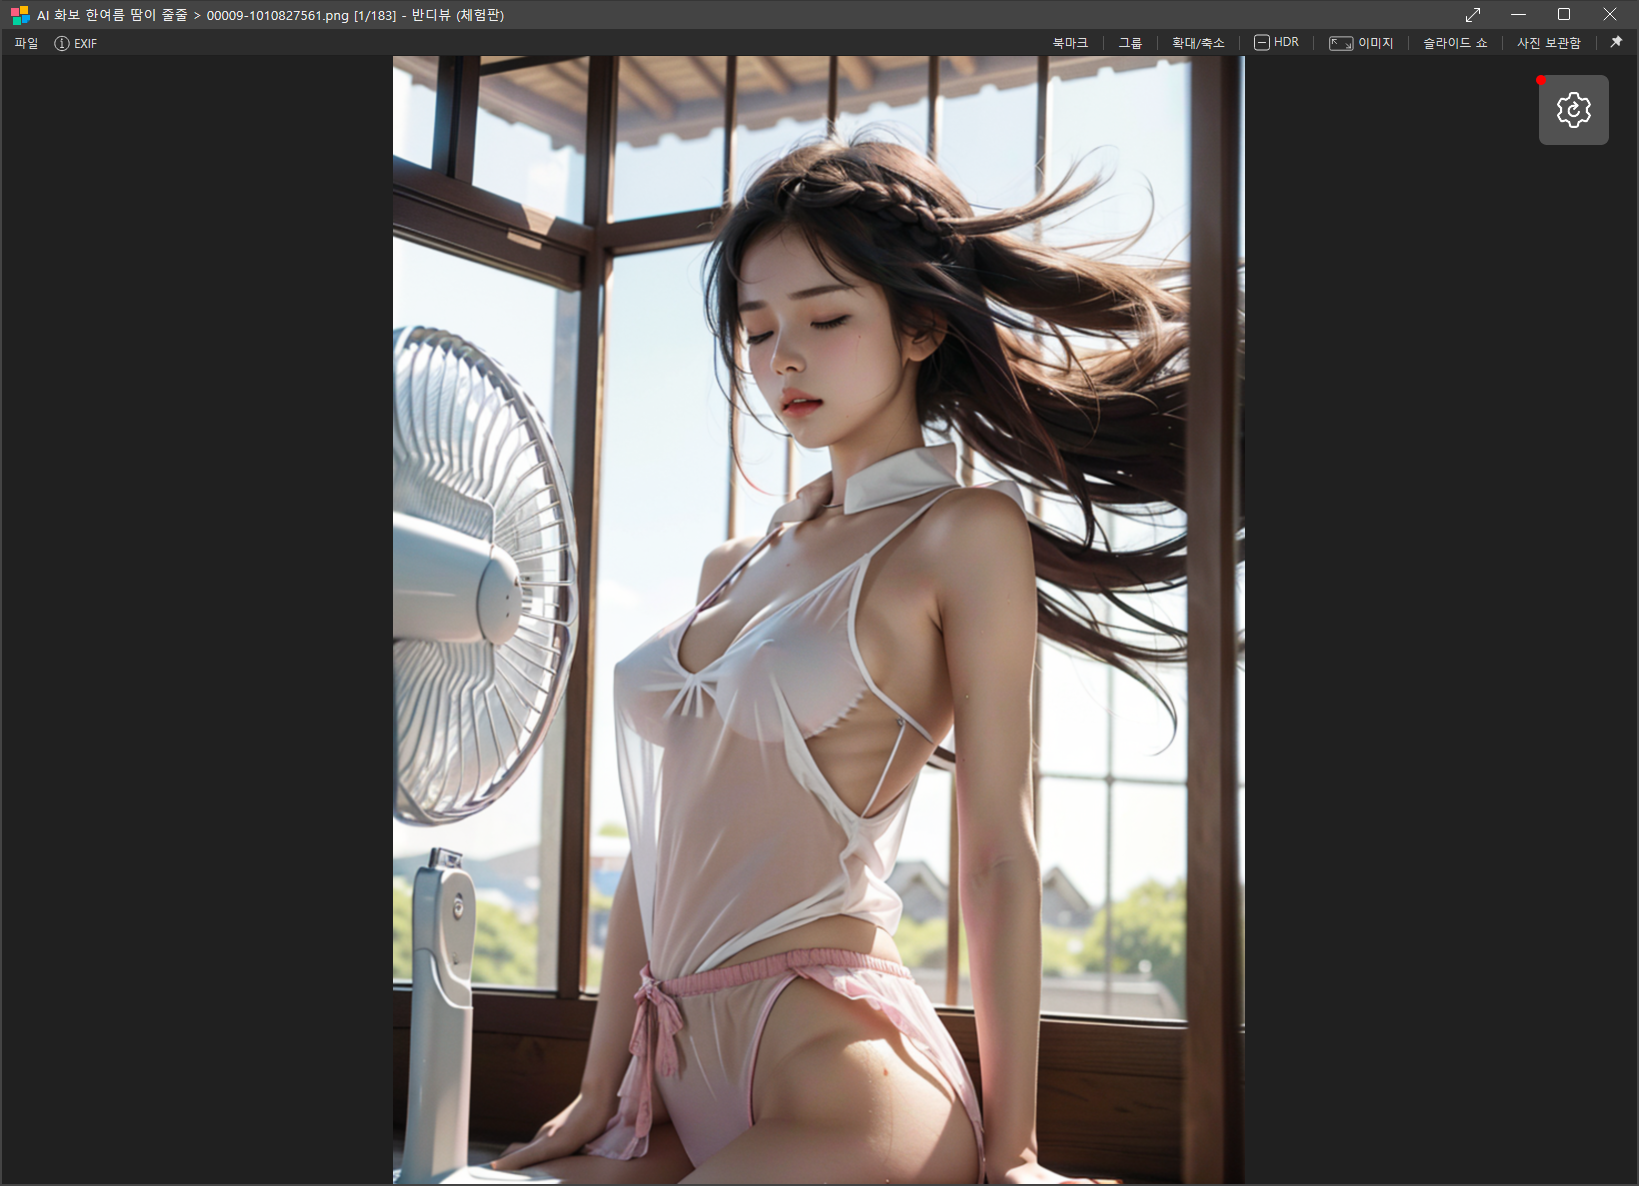Open the 파일 menu
The image size is (1639, 1186).
tap(26, 44)
